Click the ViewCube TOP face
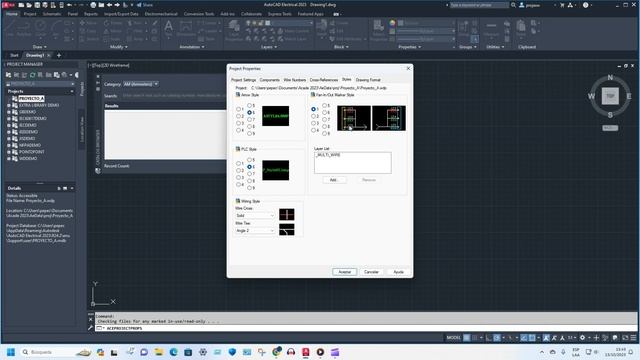 click(x=610, y=96)
